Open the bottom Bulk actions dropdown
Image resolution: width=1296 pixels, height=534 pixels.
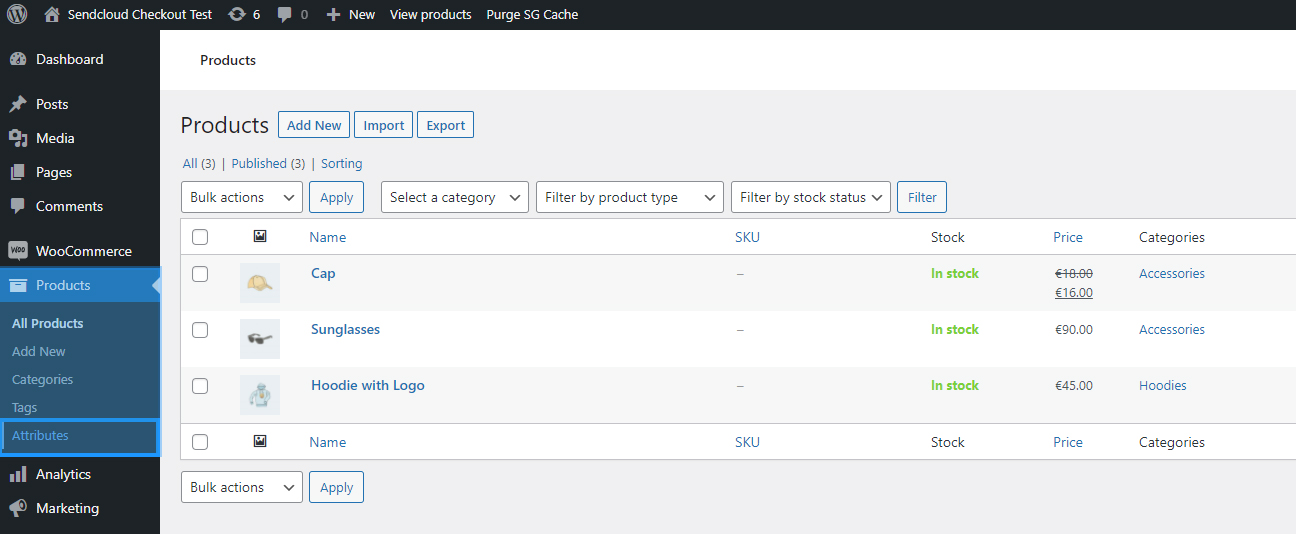click(242, 487)
